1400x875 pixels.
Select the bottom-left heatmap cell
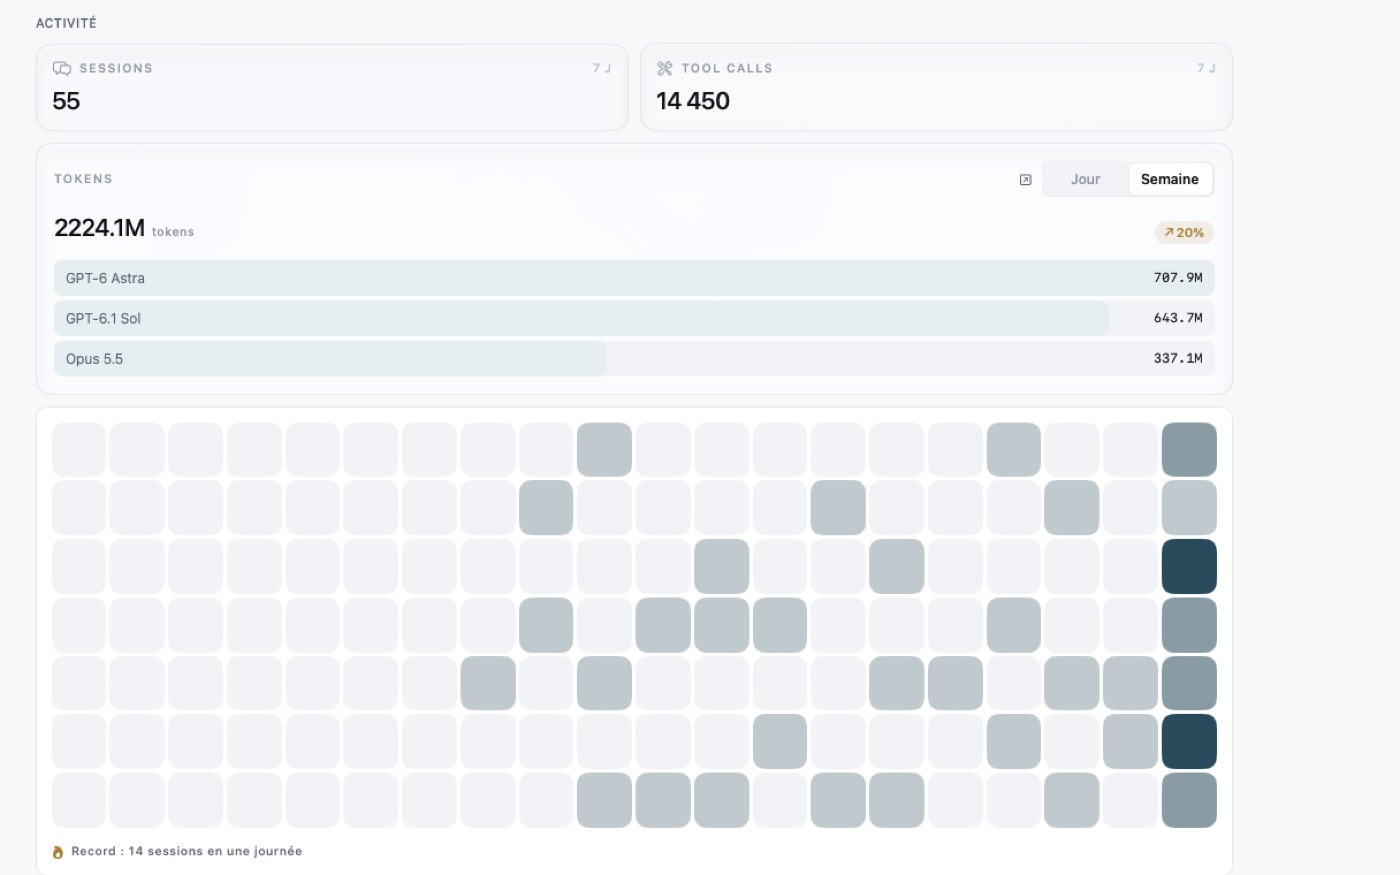coord(79,800)
